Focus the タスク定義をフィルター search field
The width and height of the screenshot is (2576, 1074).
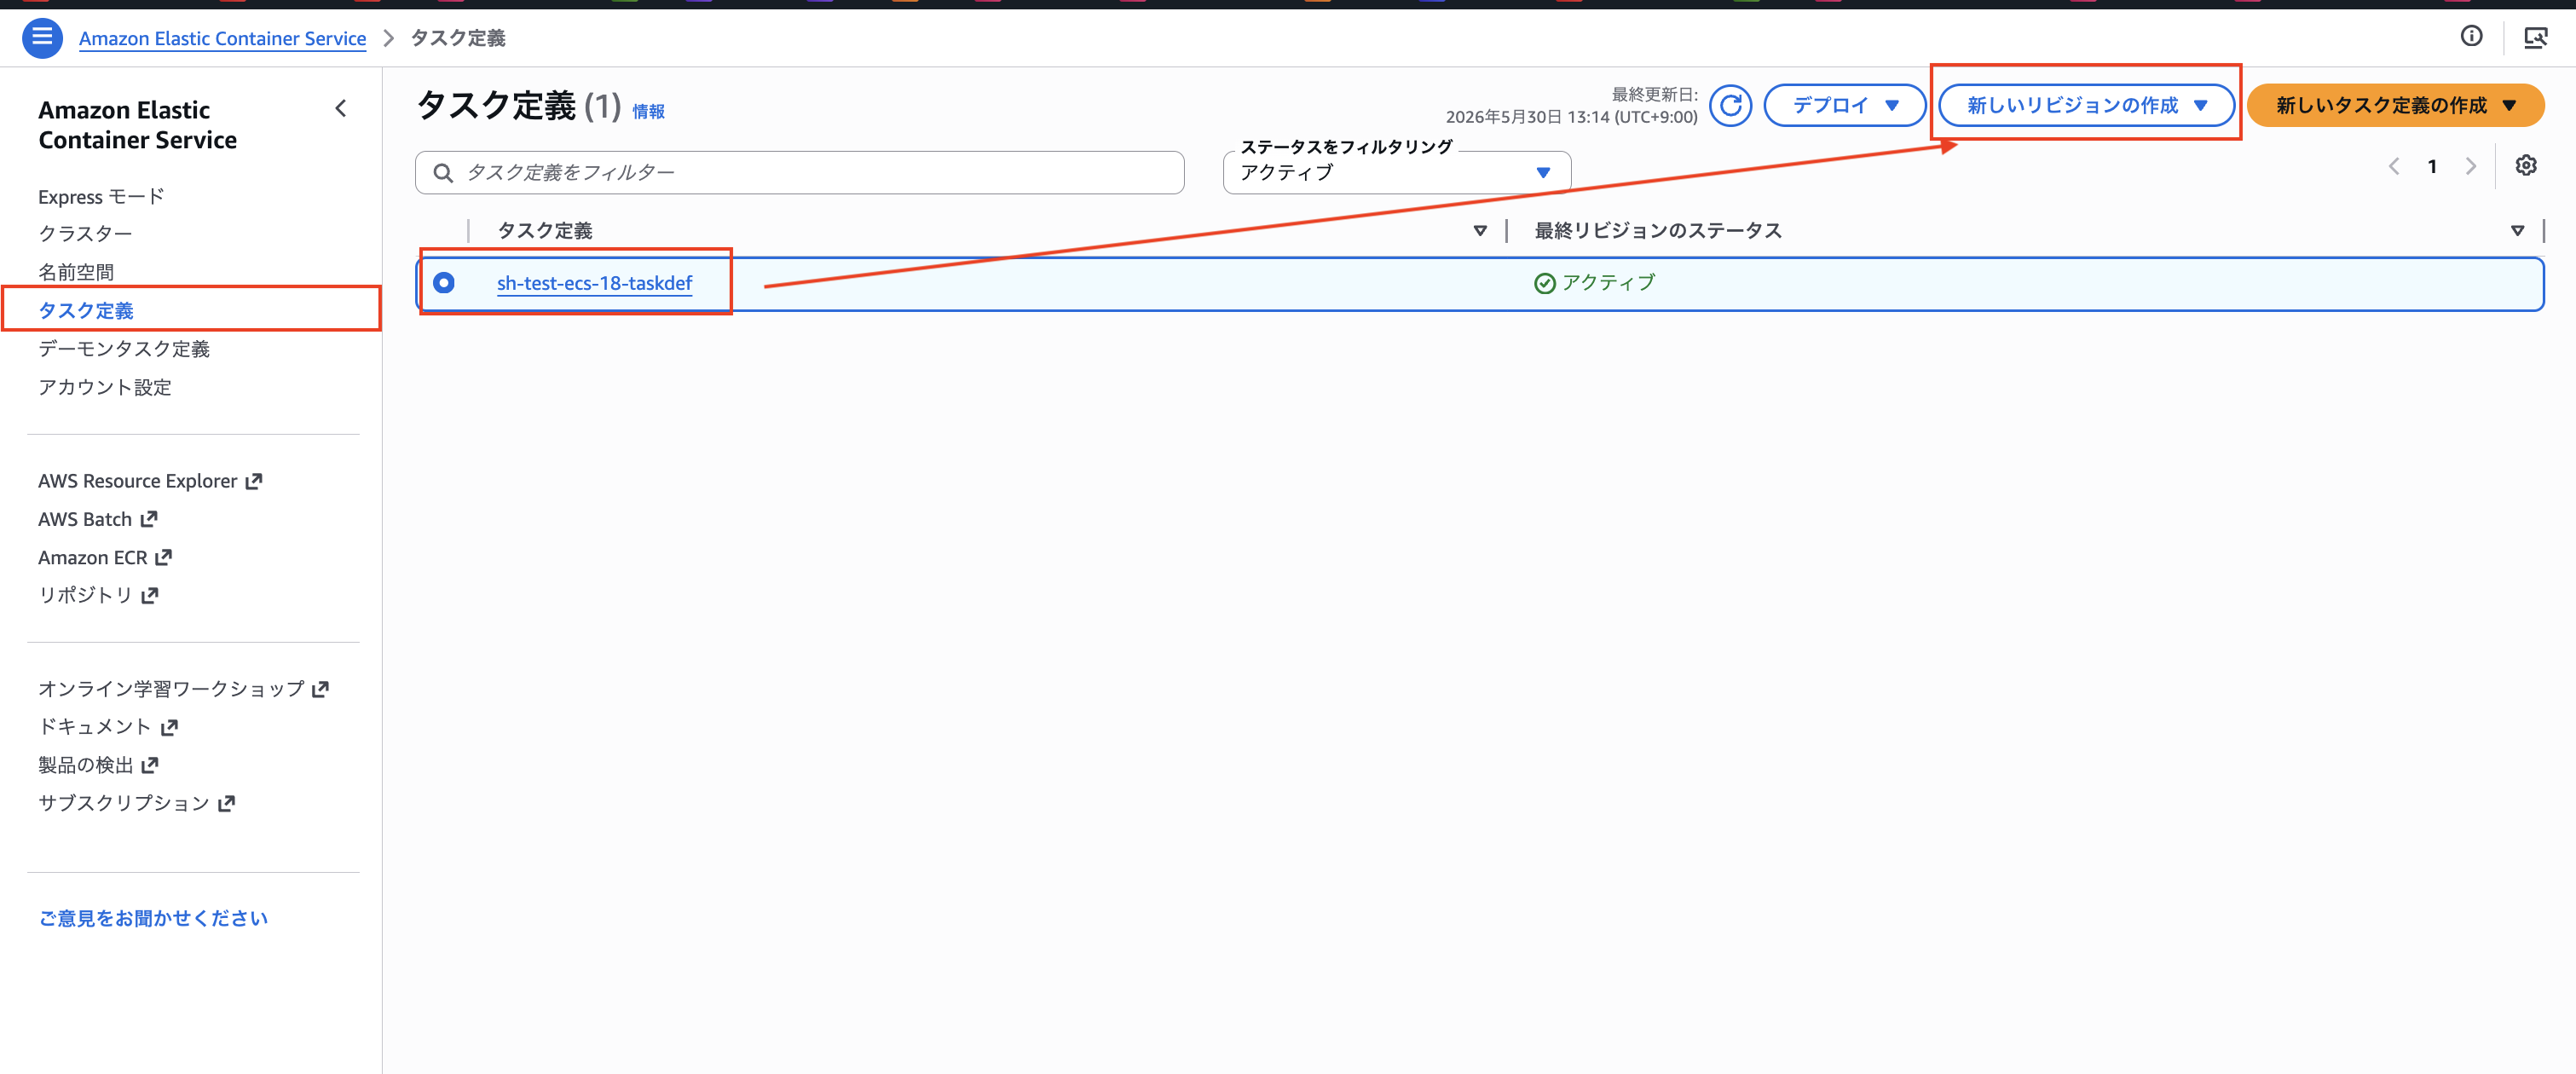tap(799, 172)
